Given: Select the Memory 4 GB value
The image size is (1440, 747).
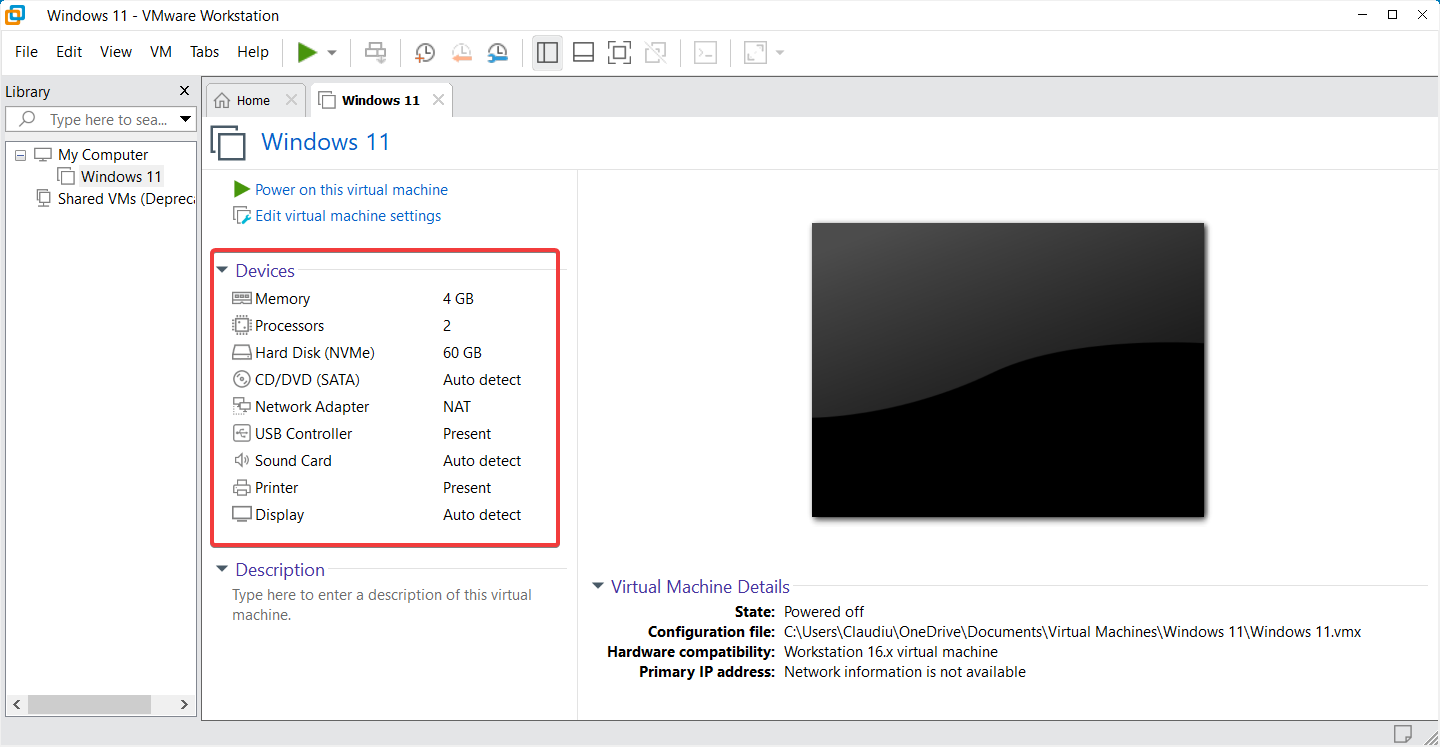Looking at the screenshot, I should coord(458,298).
